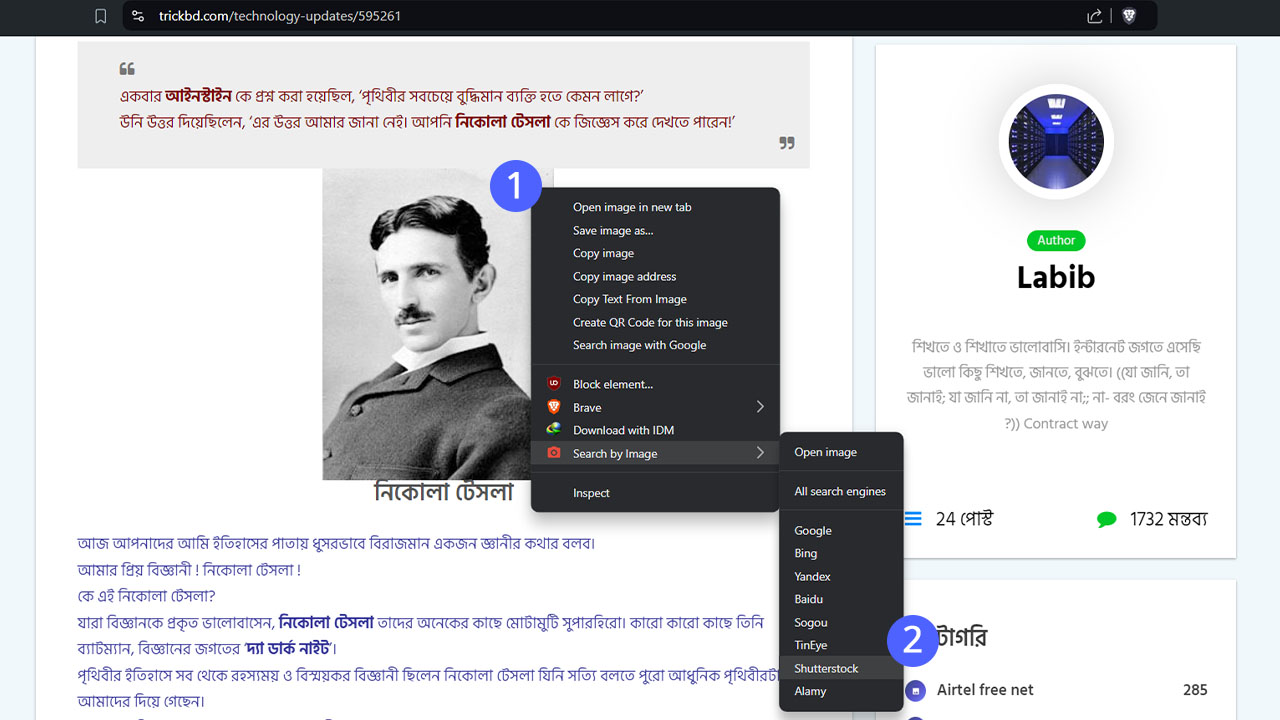This screenshot has width=1280, height=720.
Task: Open Brave Shields lion icon
Action: 1129,16
